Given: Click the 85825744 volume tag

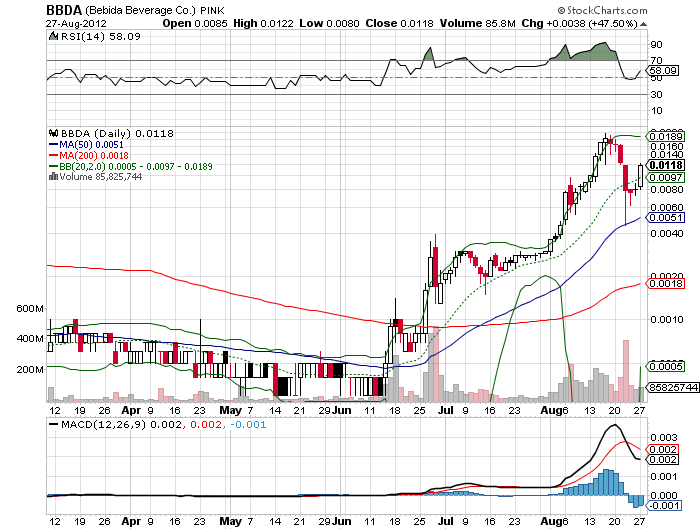Looking at the screenshot, I should pos(673,387).
